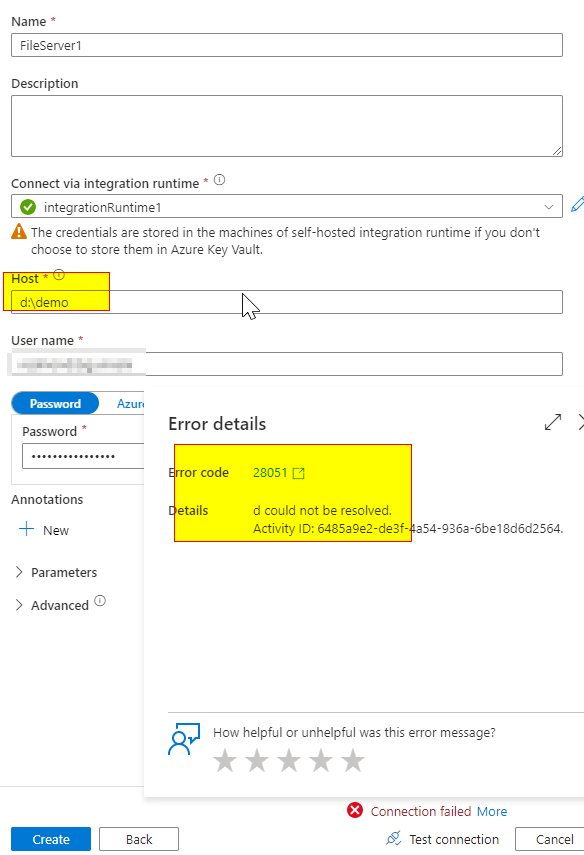Click the feedback person icon in Error details
Image resolution: width=584 pixels, height=855 pixels.
tap(183, 739)
